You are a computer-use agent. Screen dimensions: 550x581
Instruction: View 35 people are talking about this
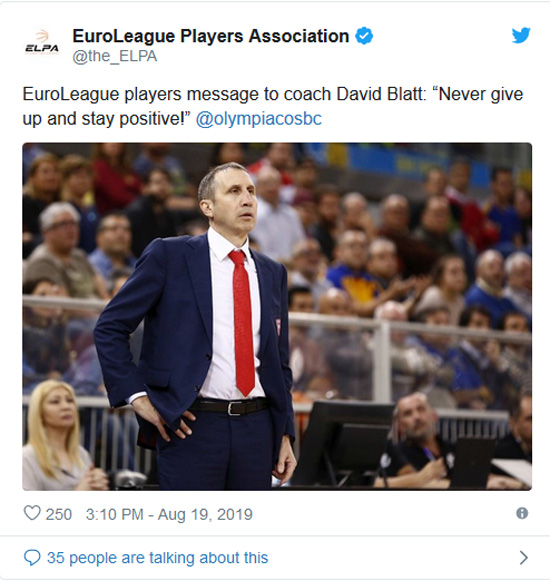coord(157,558)
